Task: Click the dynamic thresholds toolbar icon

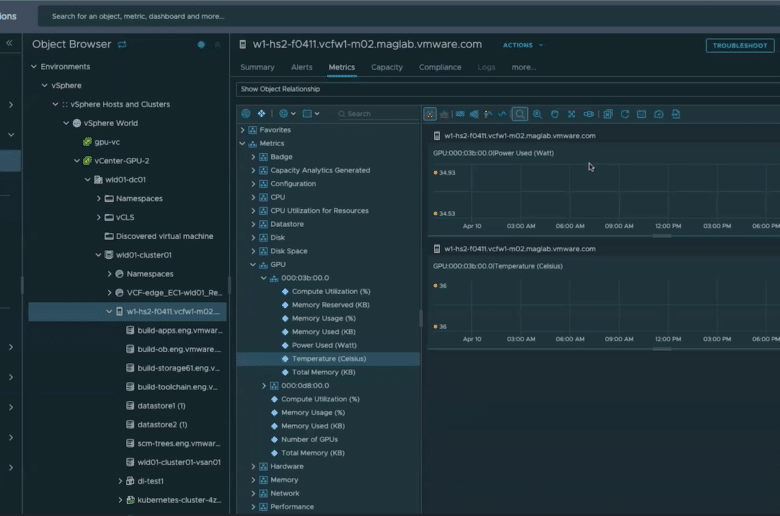Action: click(460, 114)
